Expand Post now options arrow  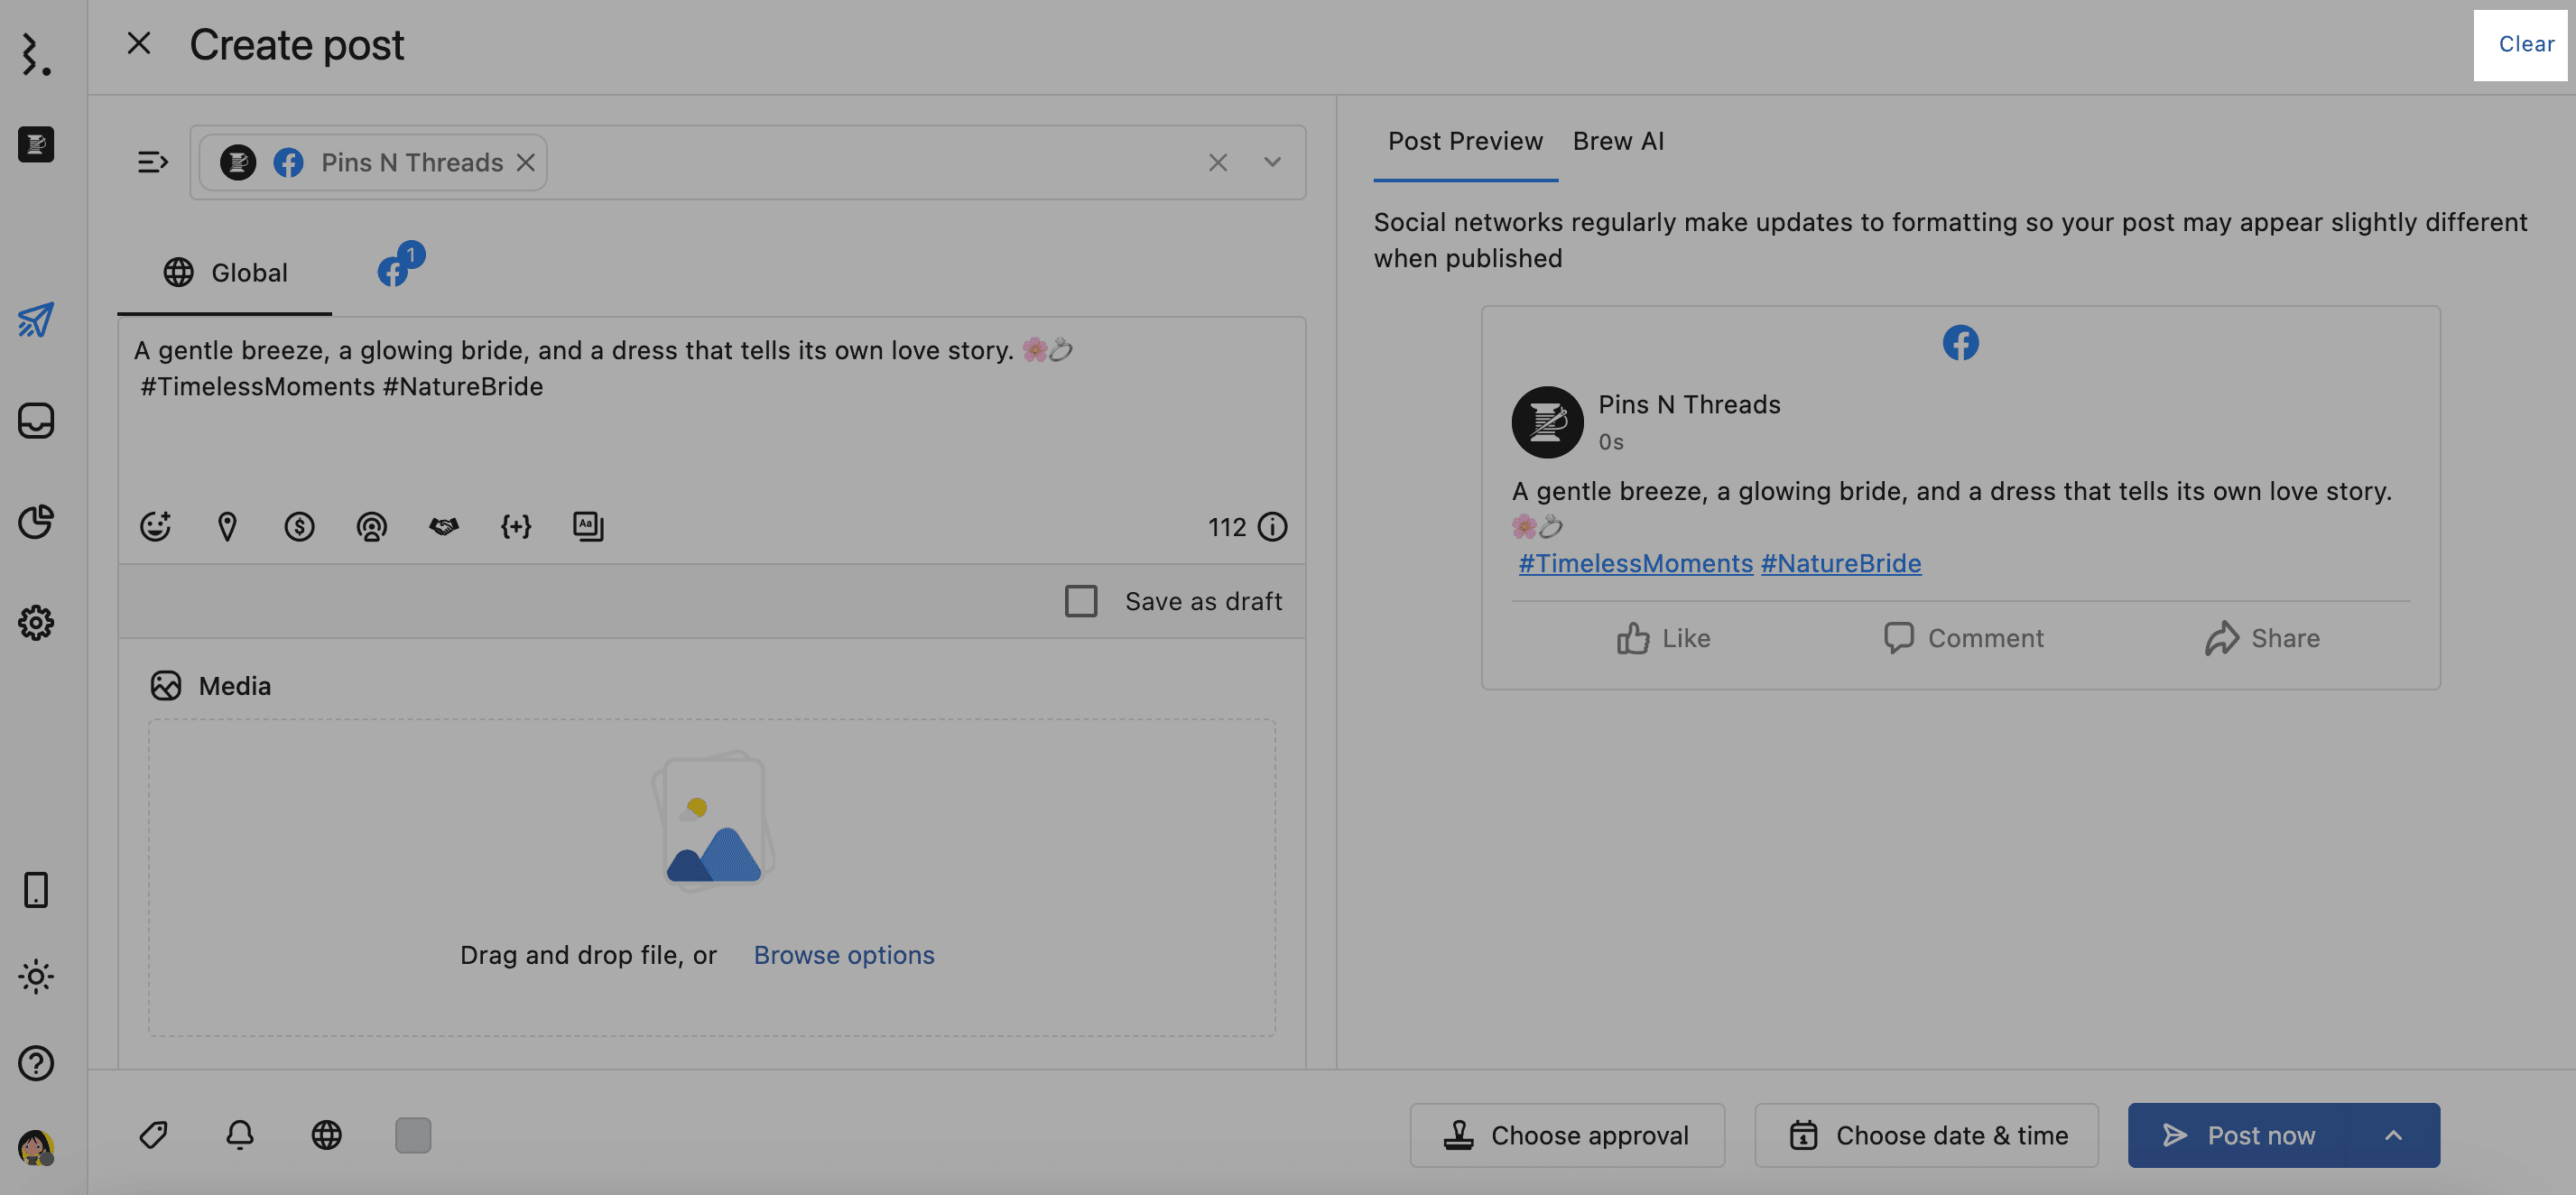click(x=2393, y=1135)
